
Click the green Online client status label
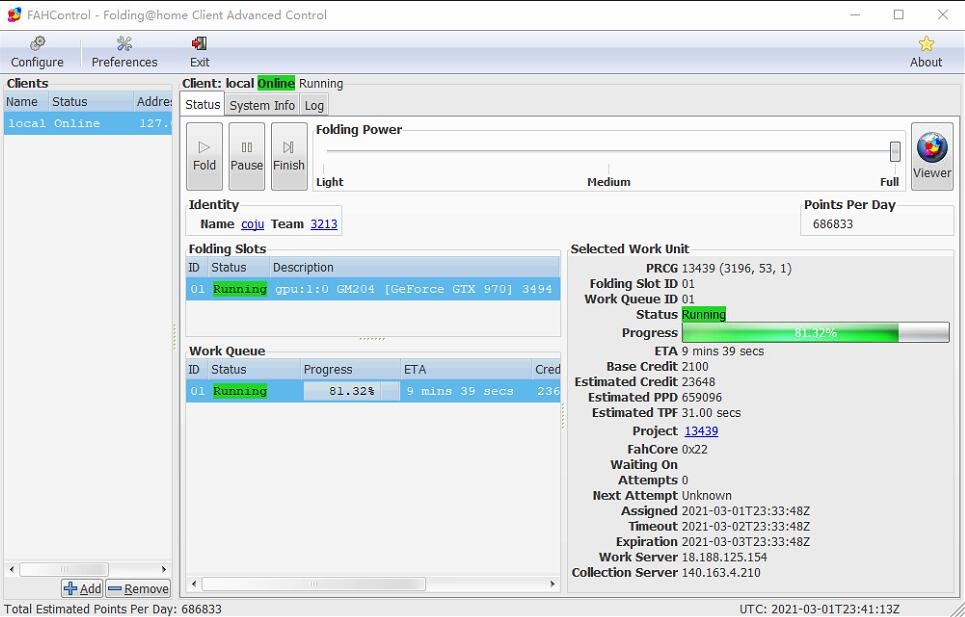tap(276, 83)
